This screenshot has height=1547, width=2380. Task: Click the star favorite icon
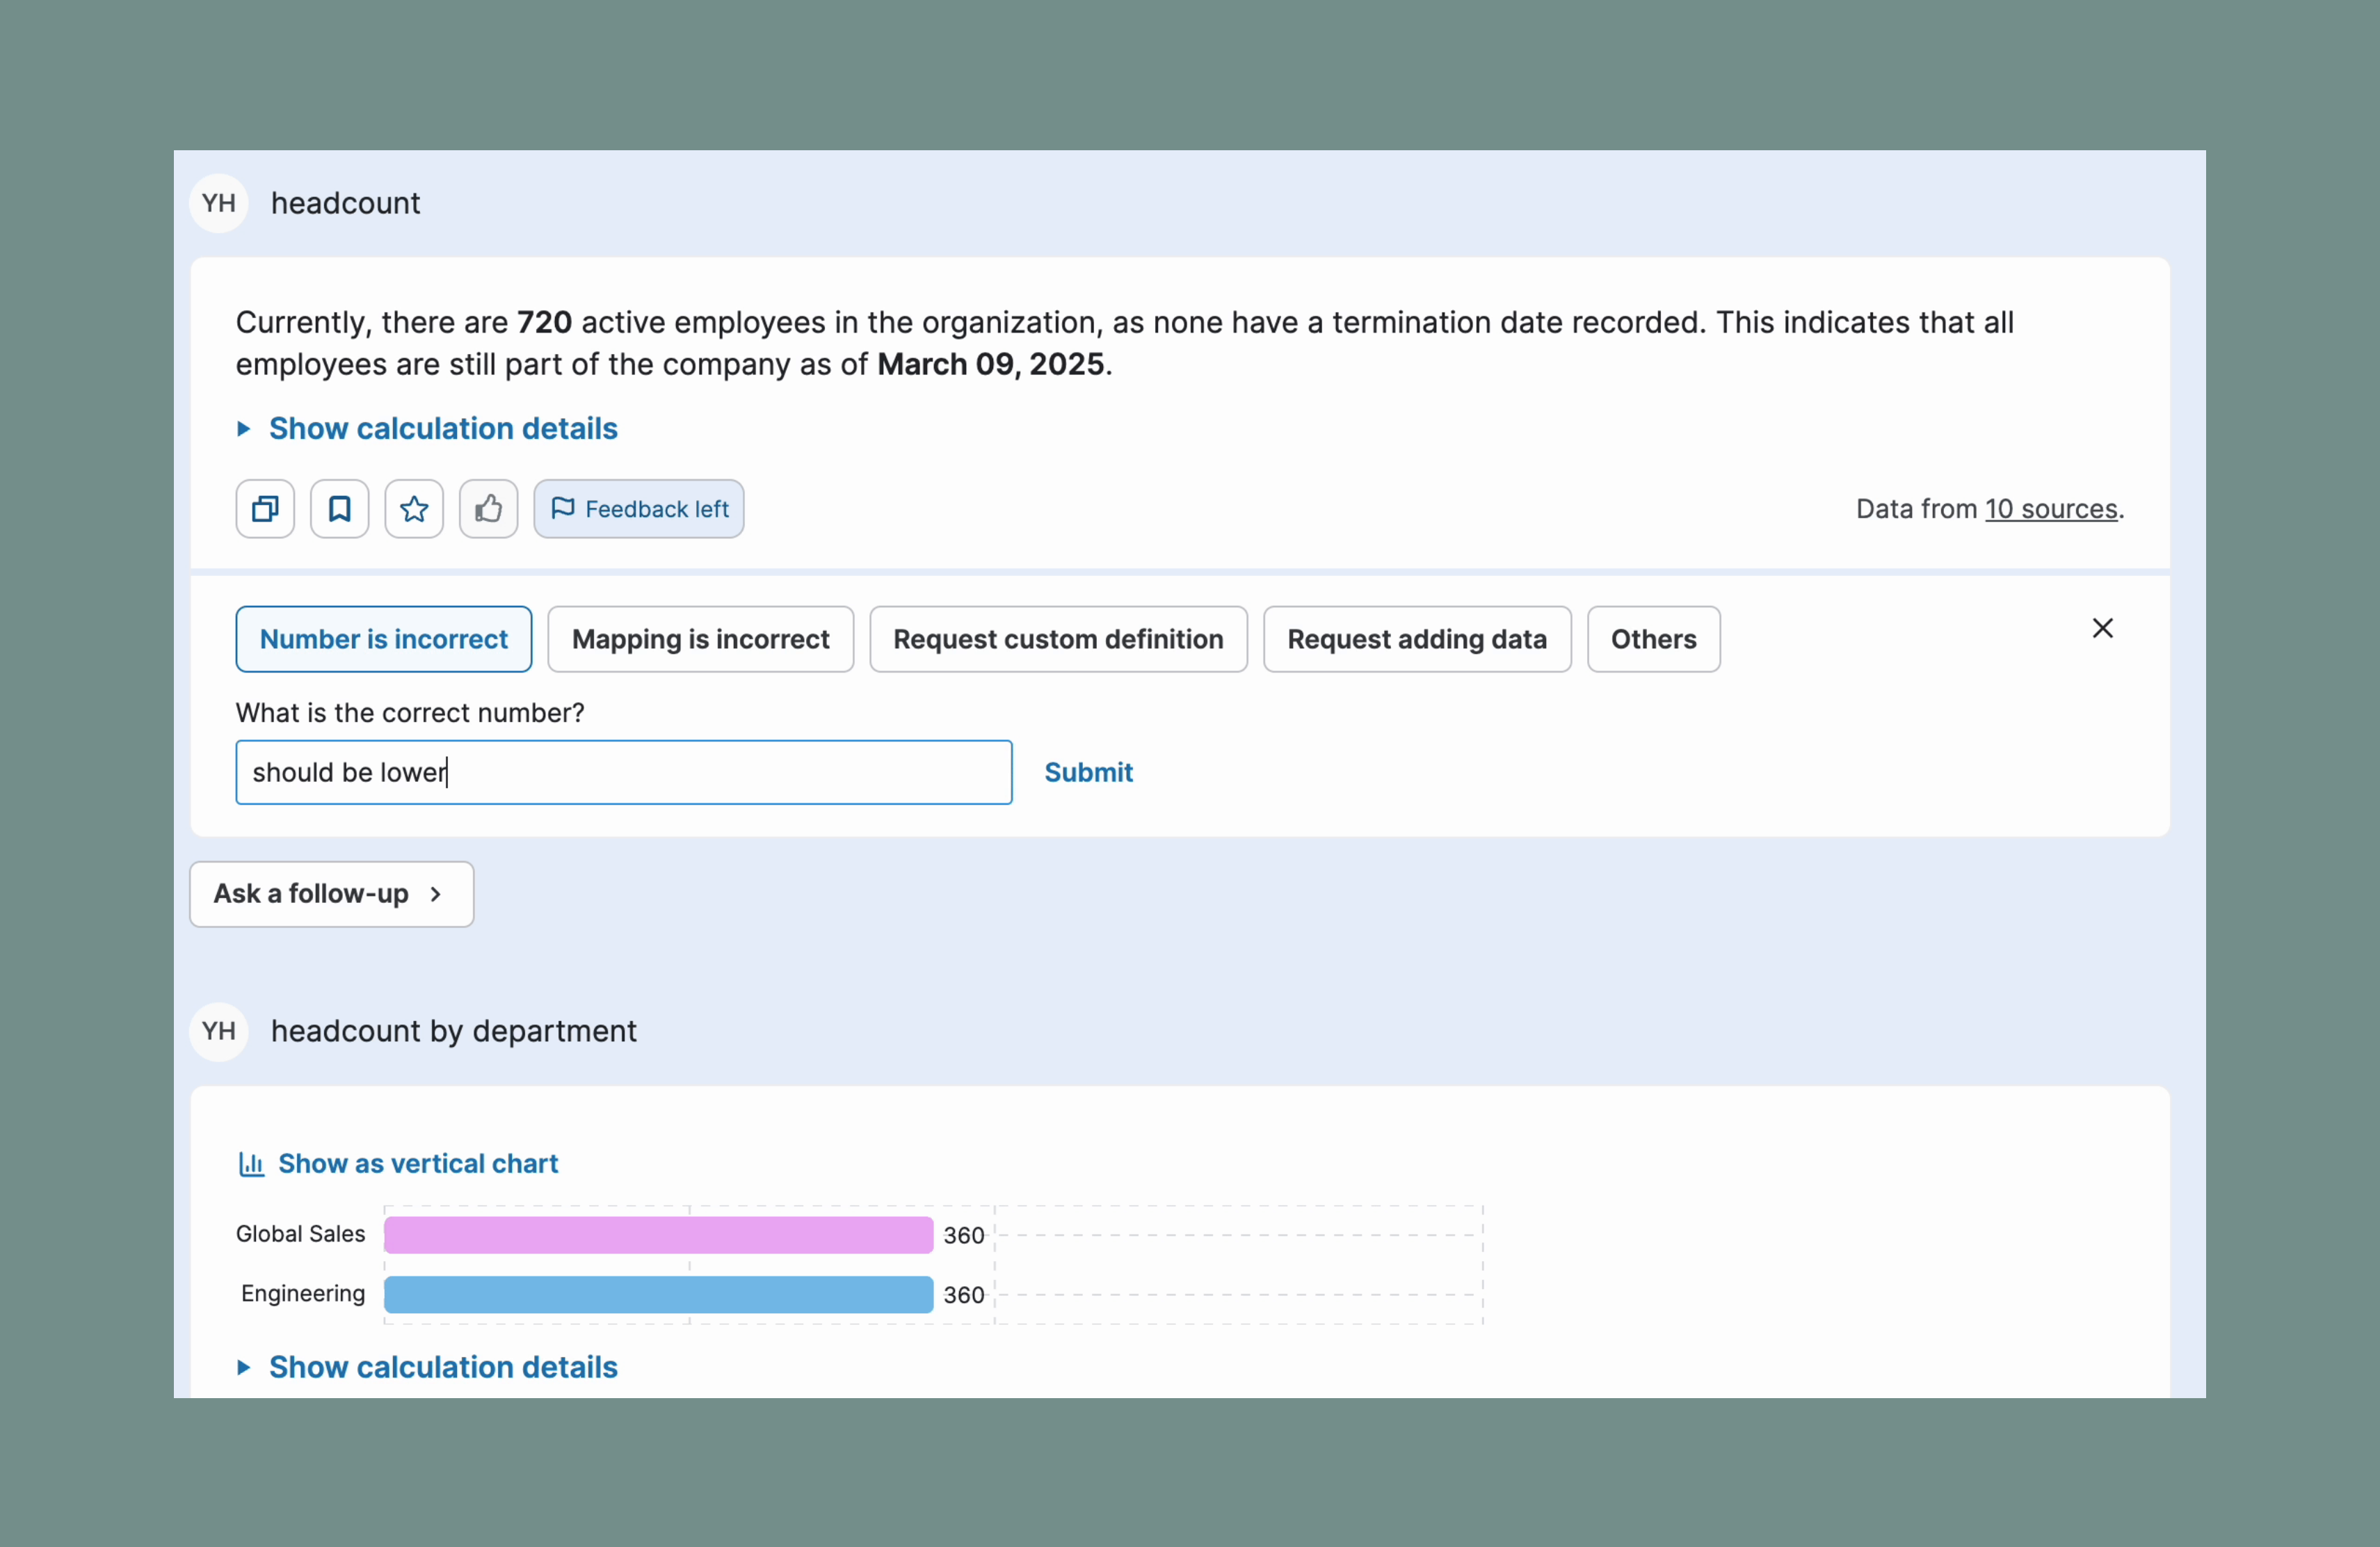414,509
